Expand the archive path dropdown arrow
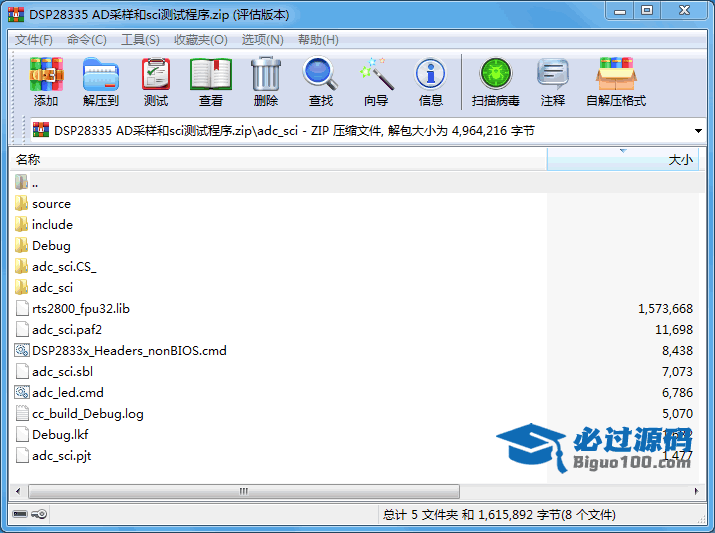715x533 pixels. click(x=698, y=131)
